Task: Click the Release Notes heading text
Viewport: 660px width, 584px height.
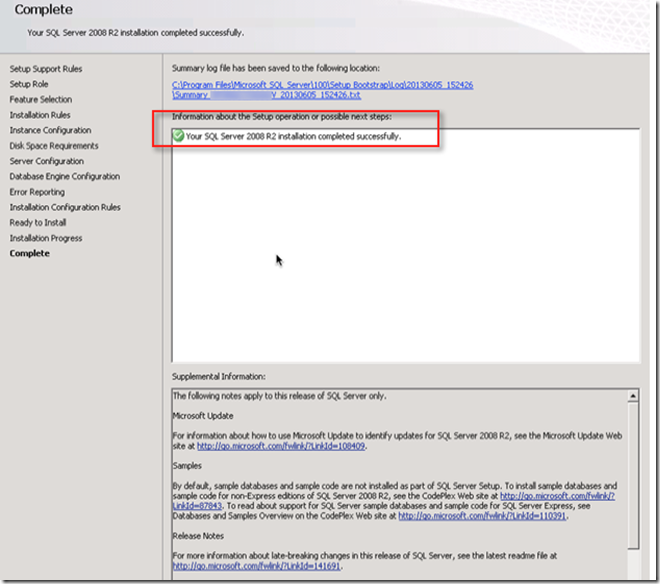Action: pos(198,536)
